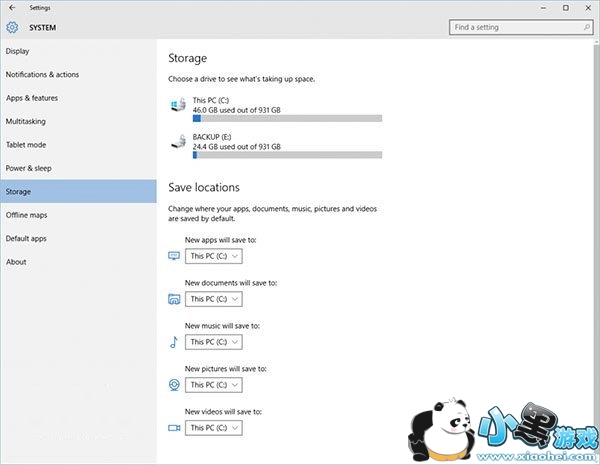Close the Settings window
This screenshot has width=600, height=465.
(588, 8)
